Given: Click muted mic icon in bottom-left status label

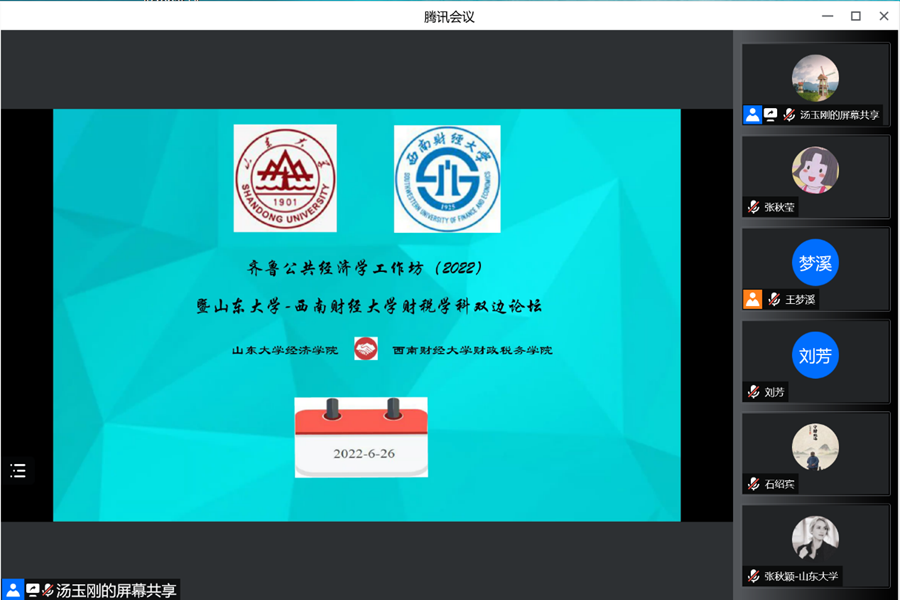Looking at the screenshot, I should tap(47, 590).
